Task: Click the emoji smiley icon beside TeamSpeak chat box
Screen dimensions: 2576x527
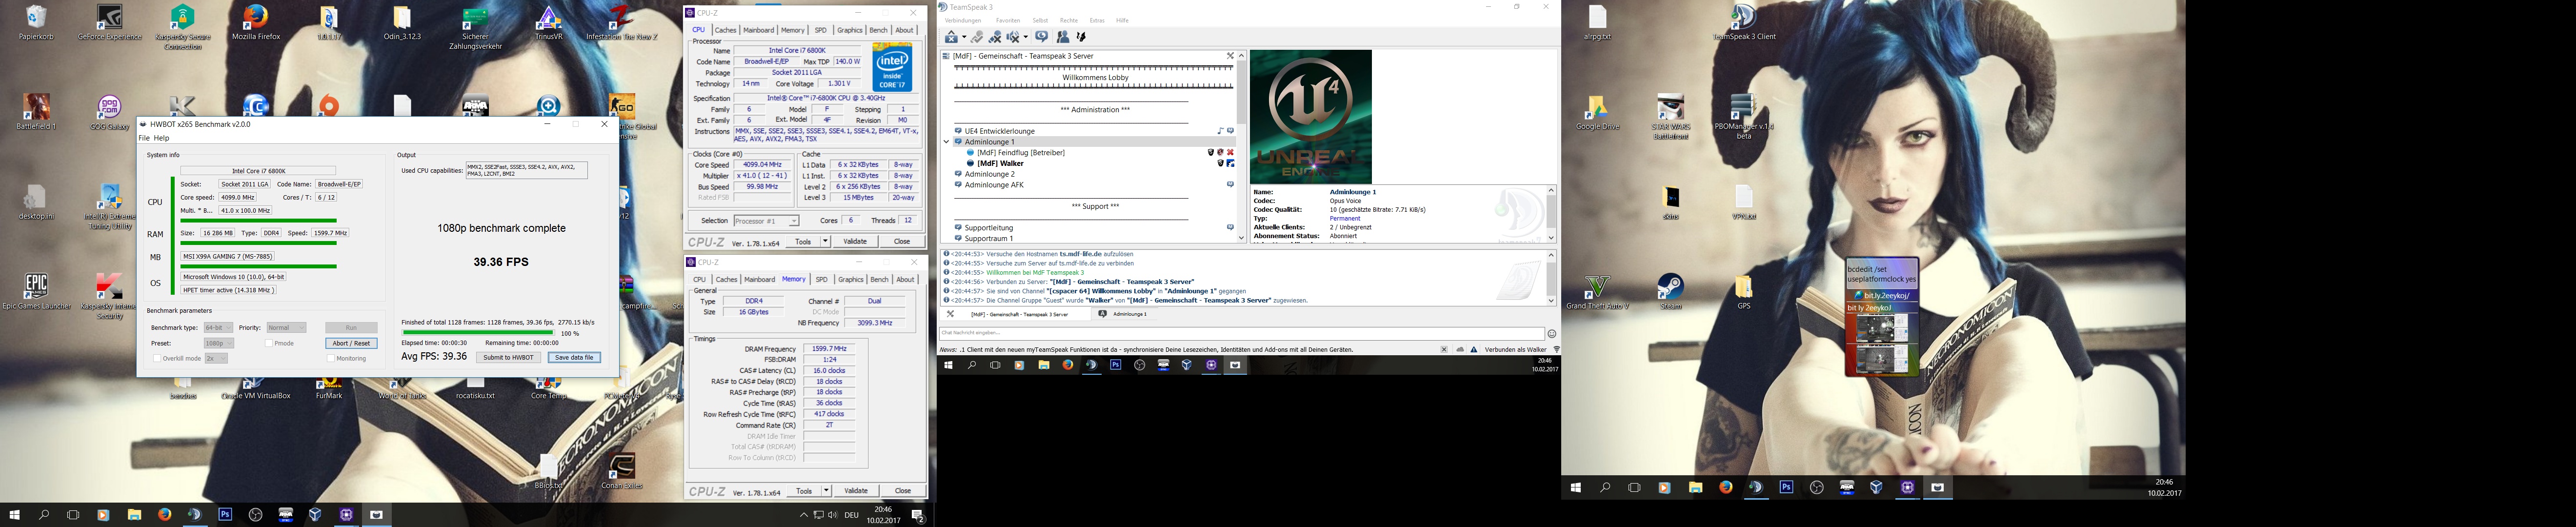Action: pyautogui.click(x=1552, y=334)
